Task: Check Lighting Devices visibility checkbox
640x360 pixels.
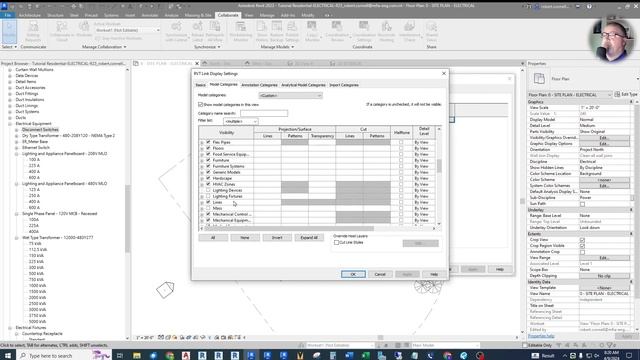Action: pos(208,190)
